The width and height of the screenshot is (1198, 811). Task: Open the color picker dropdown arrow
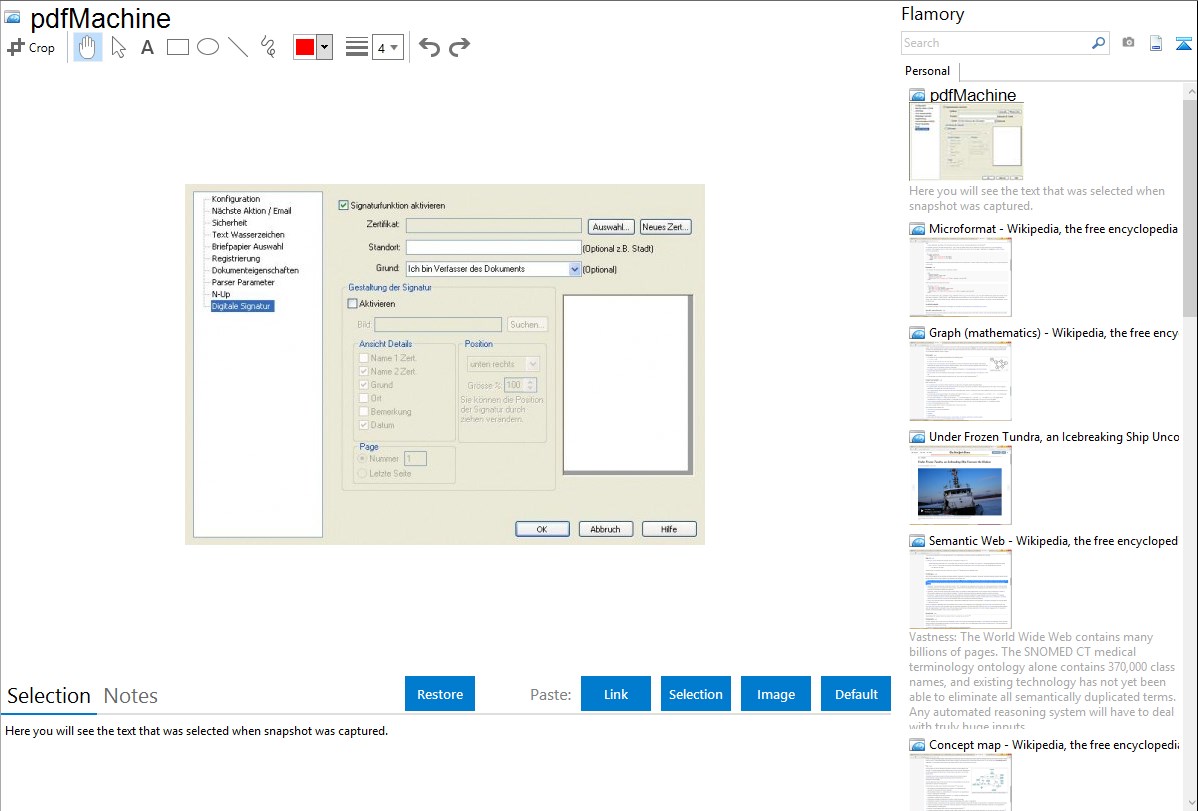click(324, 47)
